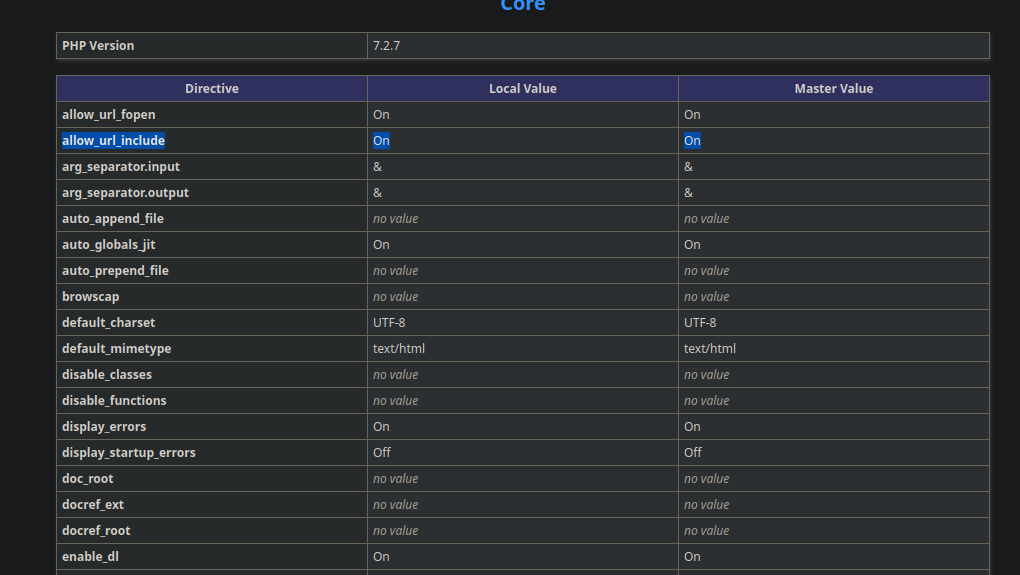Click the docref_root directive name
The height and width of the screenshot is (575, 1020).
tap(96, 531)
